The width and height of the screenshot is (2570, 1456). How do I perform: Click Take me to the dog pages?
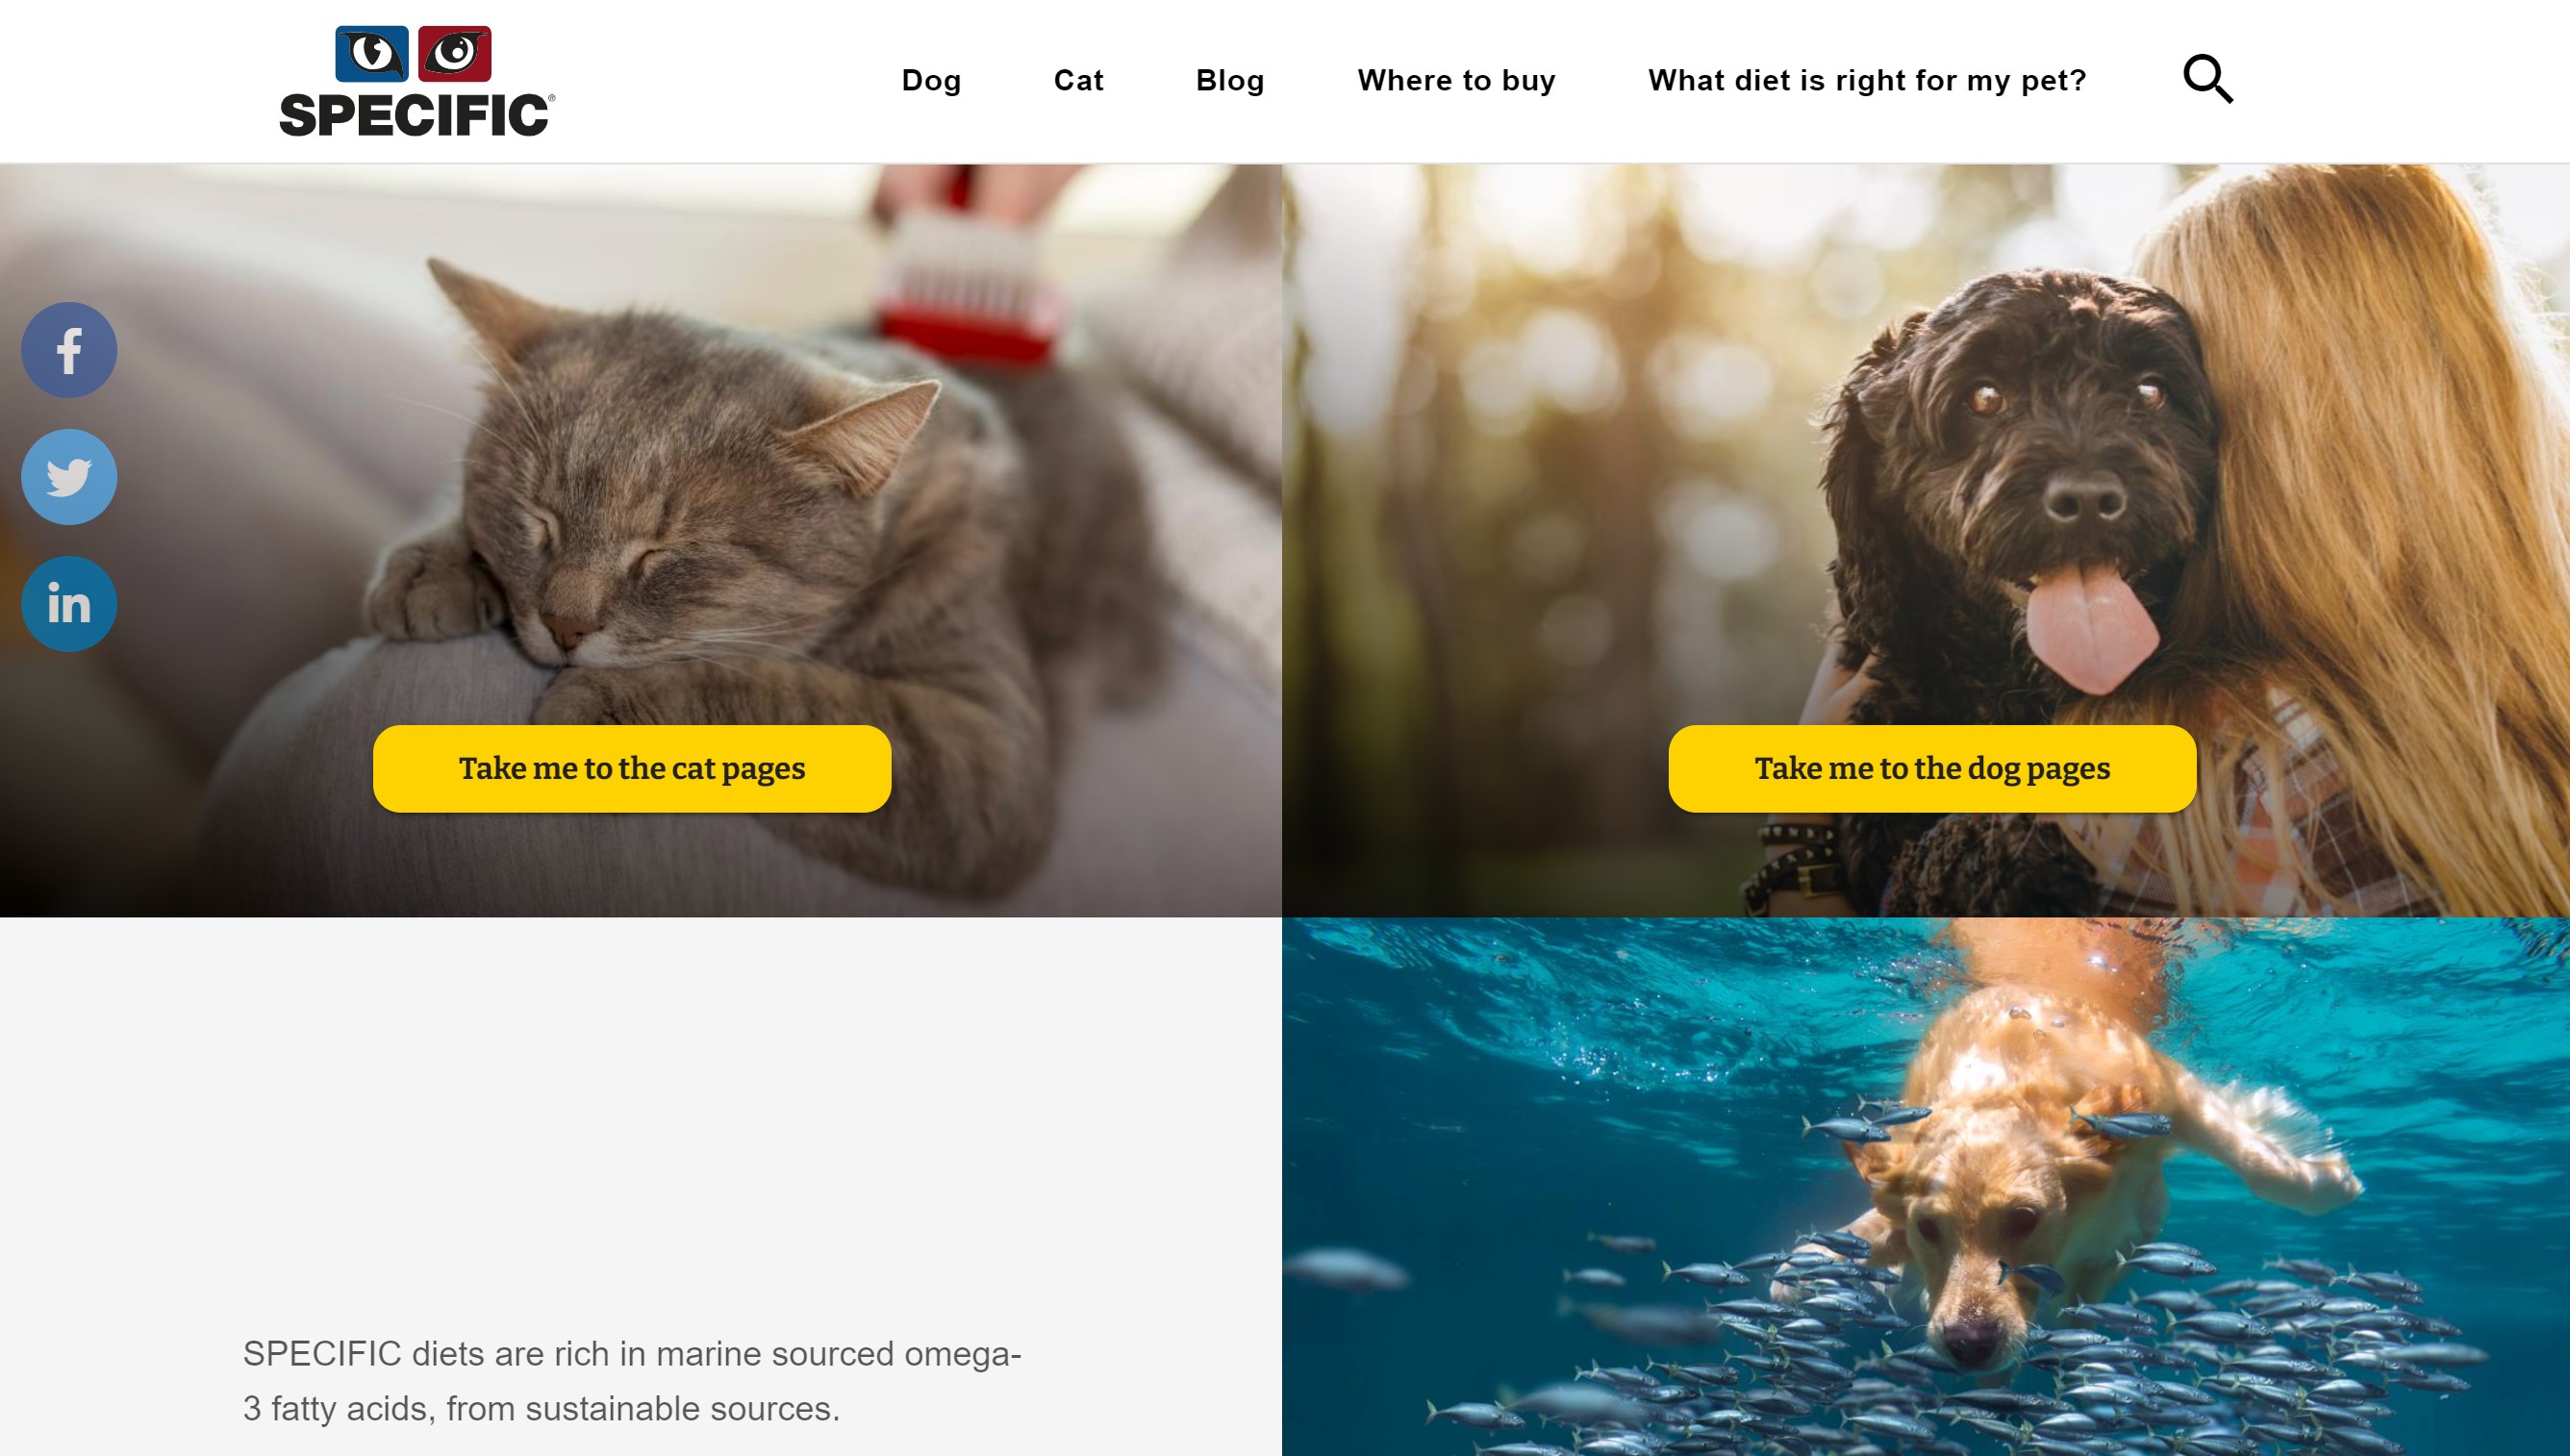[1932, 768]
